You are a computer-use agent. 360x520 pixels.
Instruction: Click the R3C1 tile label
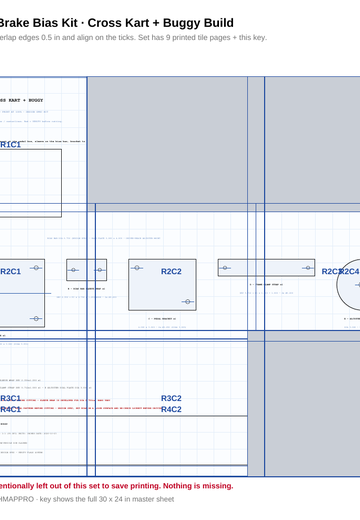pyautogui.click(x=10, y=398)
